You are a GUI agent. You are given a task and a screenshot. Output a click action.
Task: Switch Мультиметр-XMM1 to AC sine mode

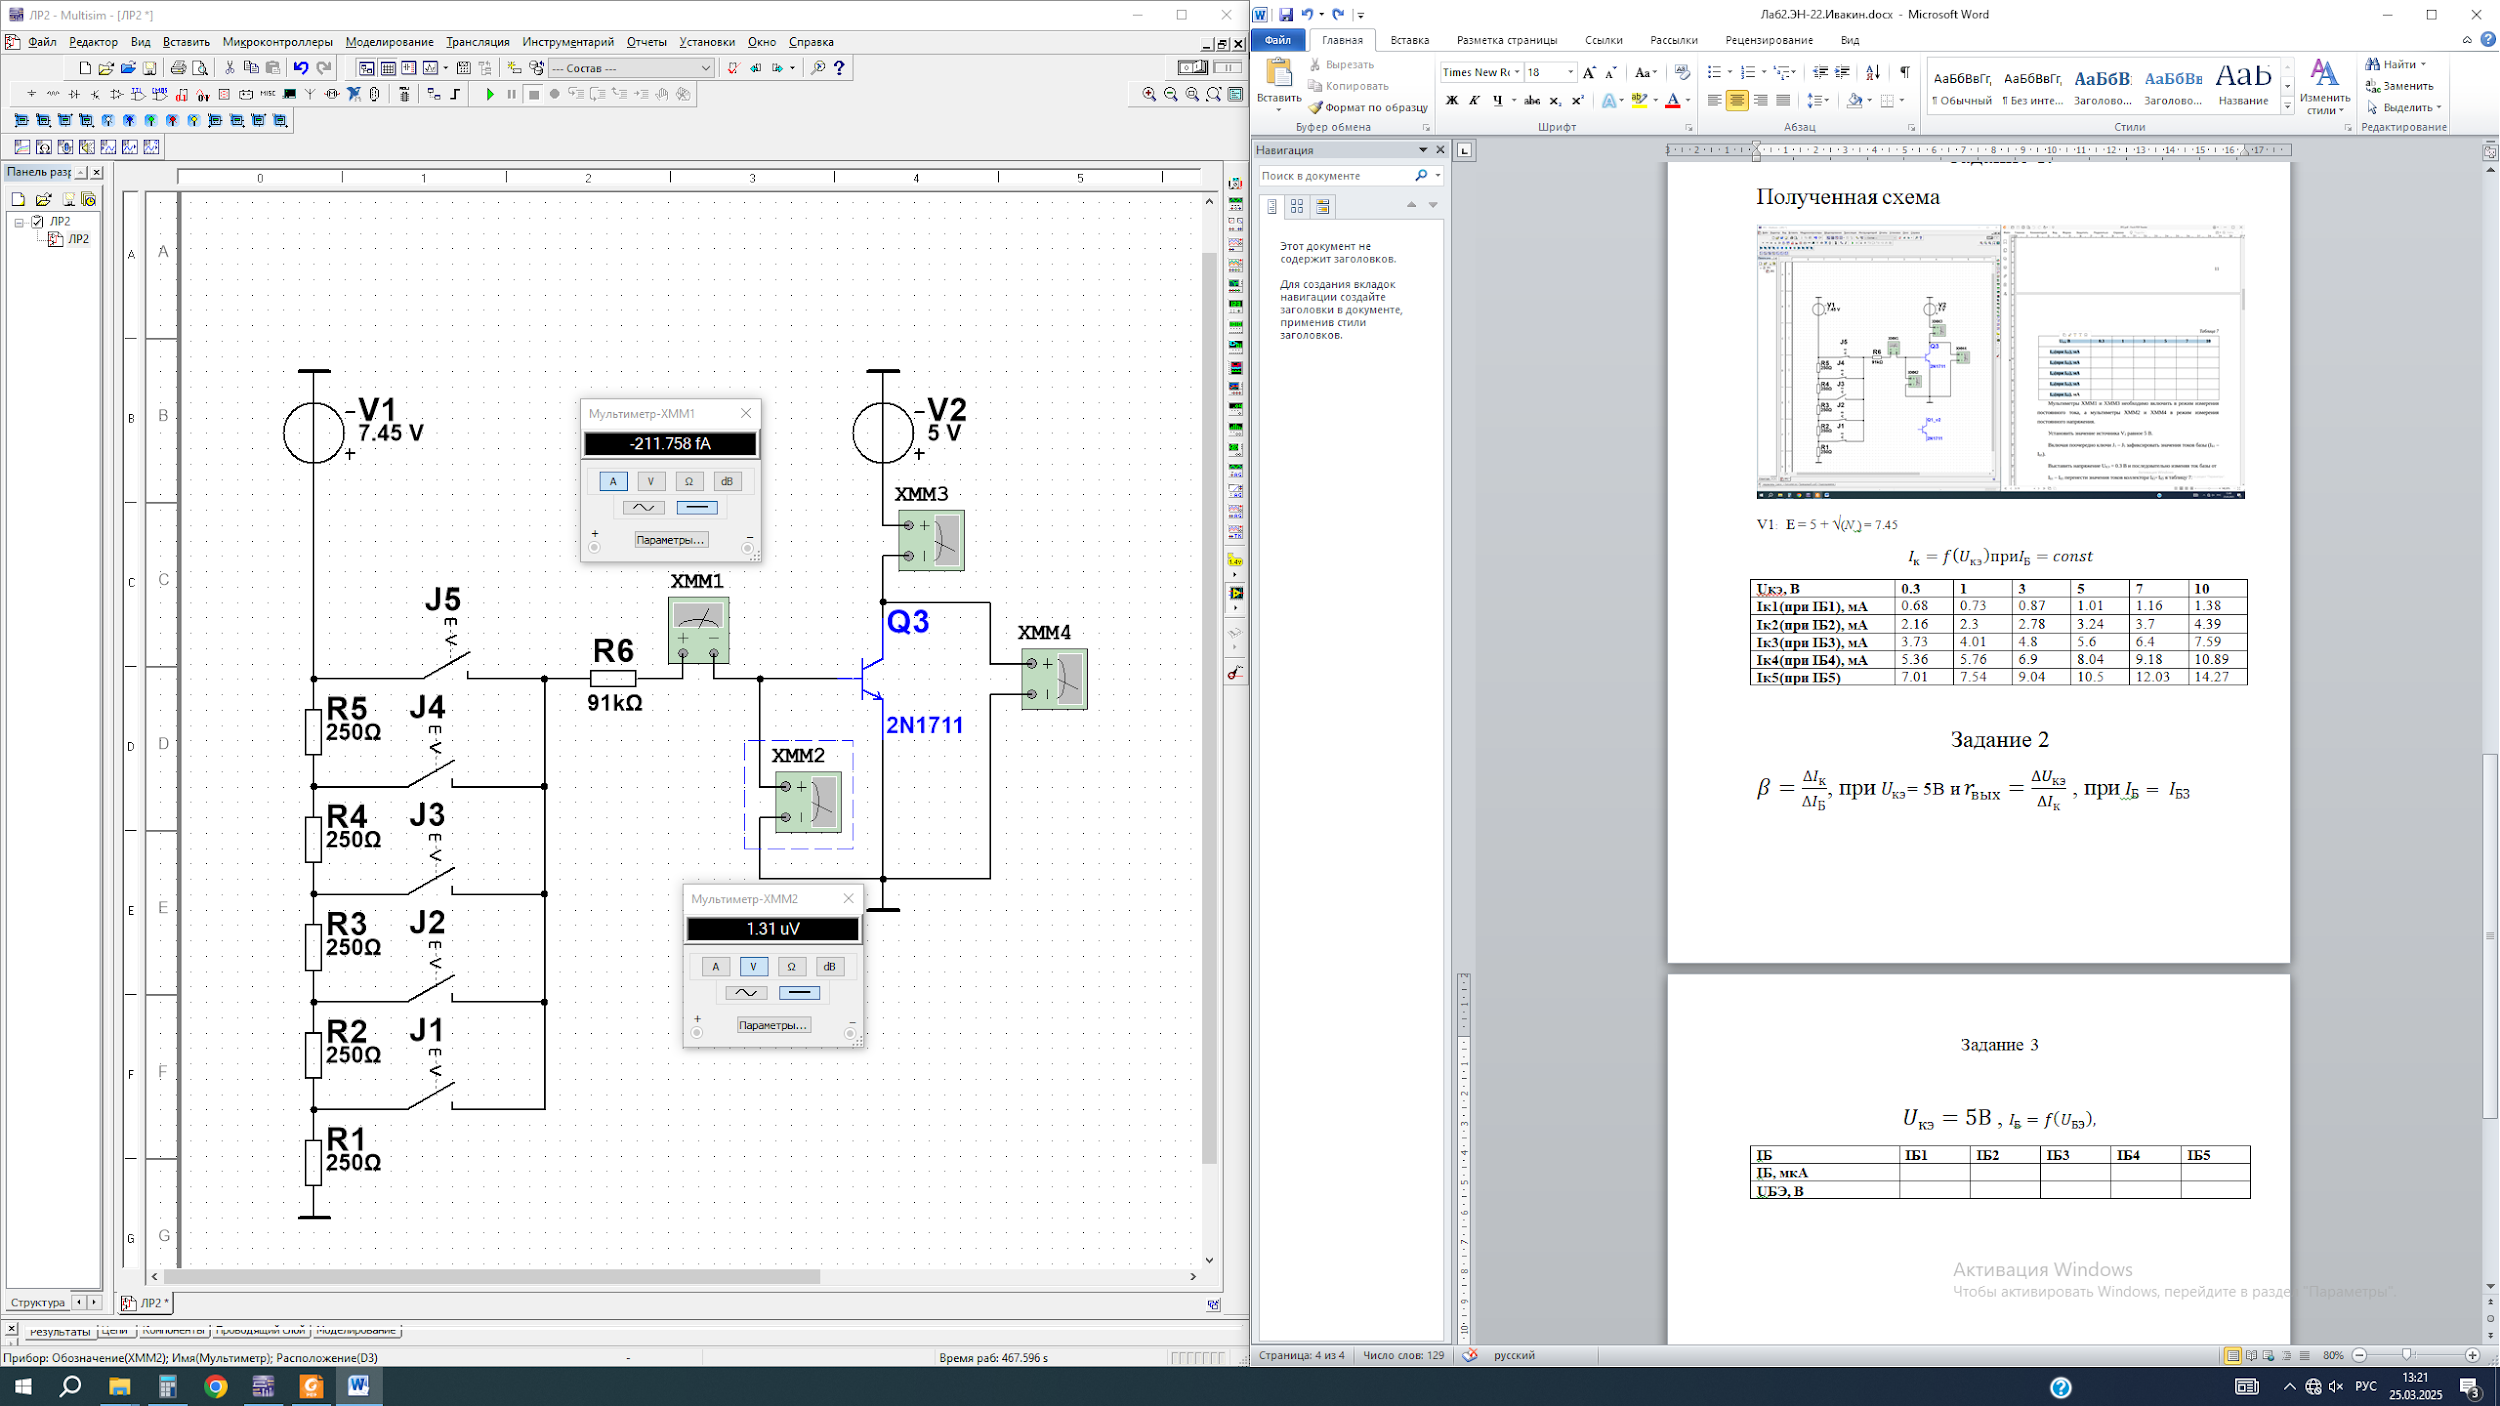click(x=643, y=507)
